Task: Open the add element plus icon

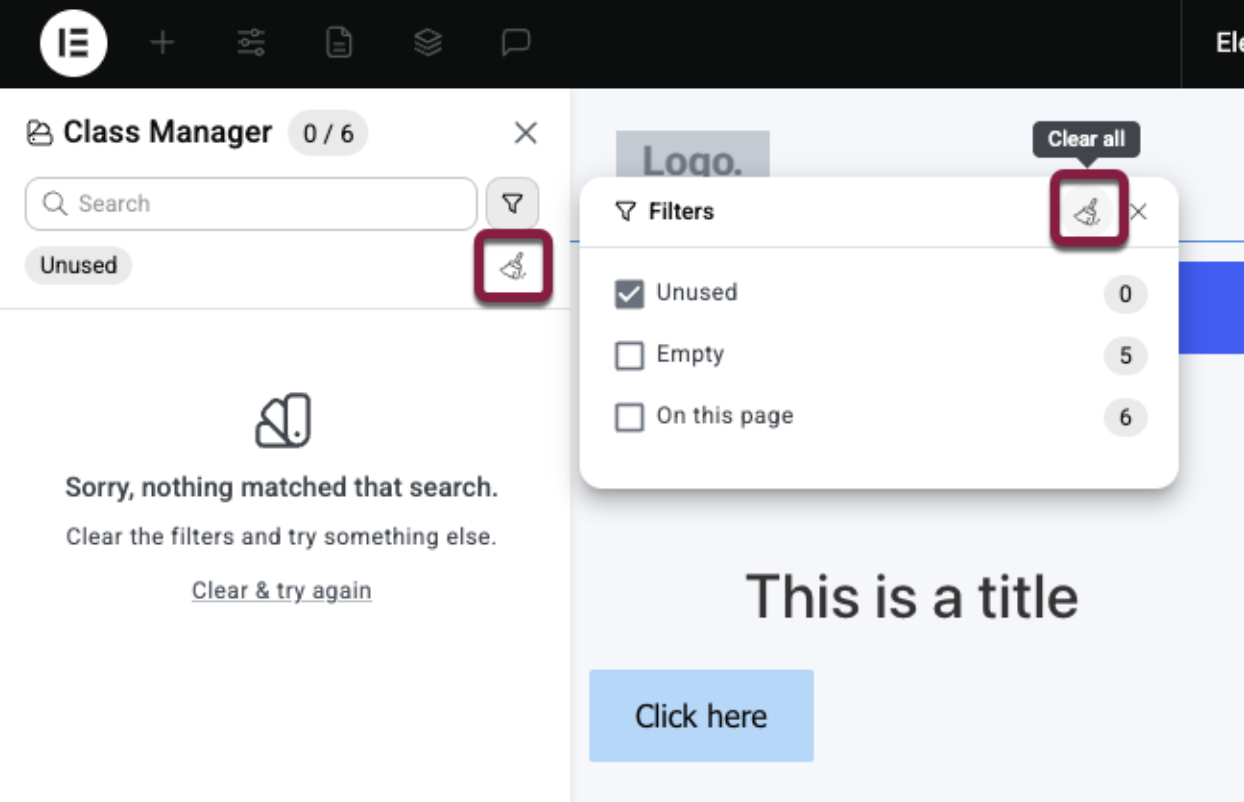Action: click(162, 43)
